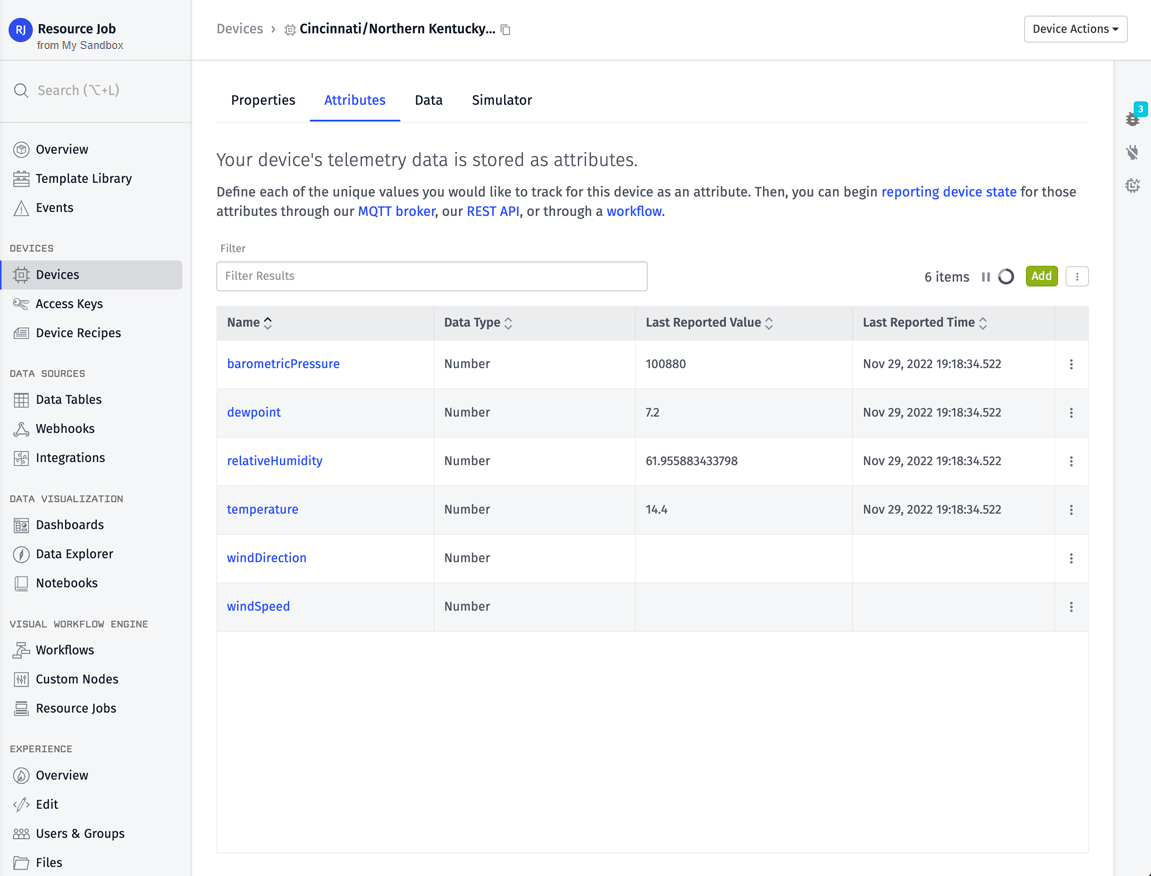This screenshot has width=1151, height=876.
Task: Click the 100880 reported value
Action: (666, 364)
